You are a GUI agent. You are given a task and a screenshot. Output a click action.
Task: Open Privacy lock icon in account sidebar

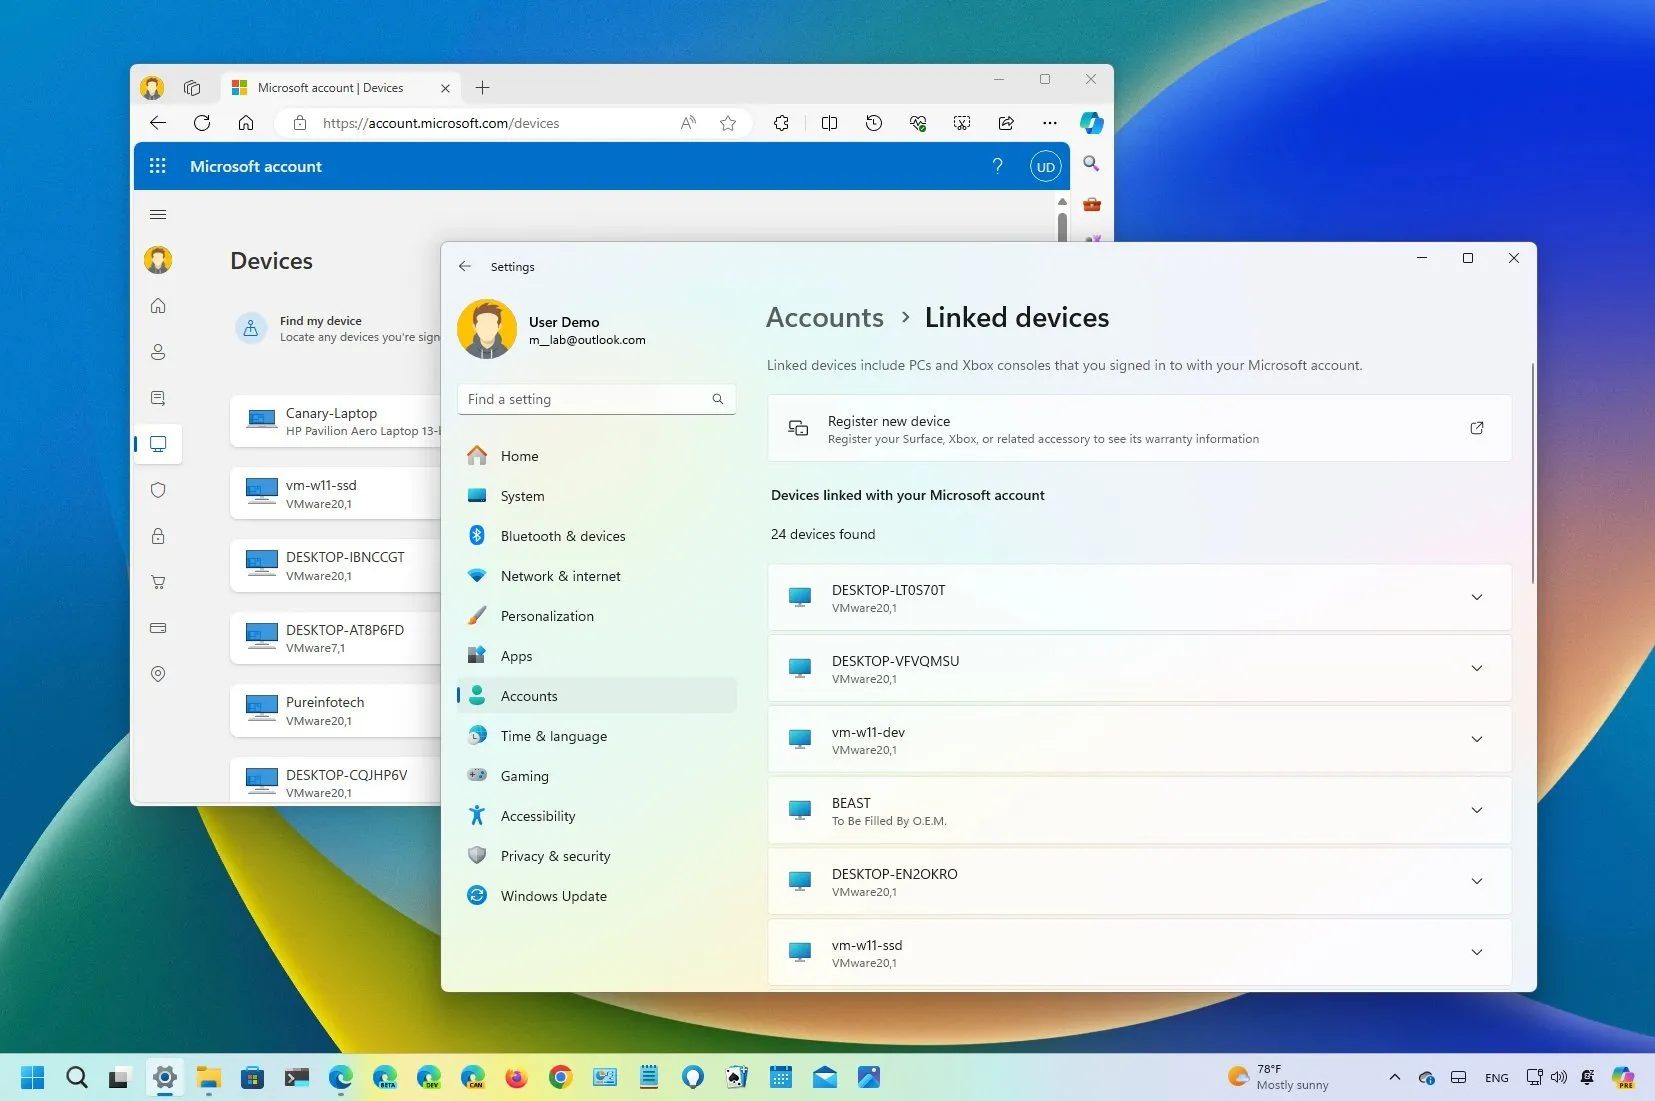[158, 536]
